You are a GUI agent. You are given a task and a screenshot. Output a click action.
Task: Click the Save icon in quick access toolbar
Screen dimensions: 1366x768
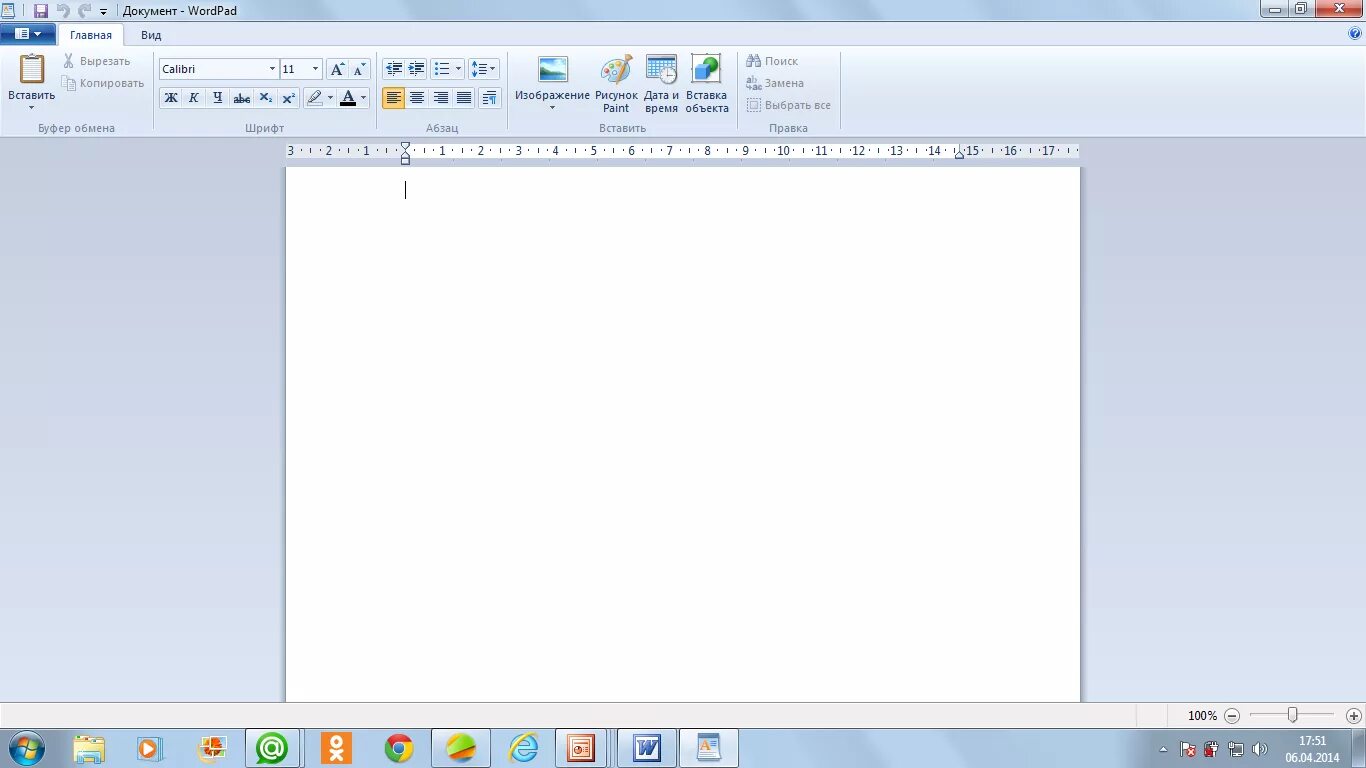click(41, 11)
